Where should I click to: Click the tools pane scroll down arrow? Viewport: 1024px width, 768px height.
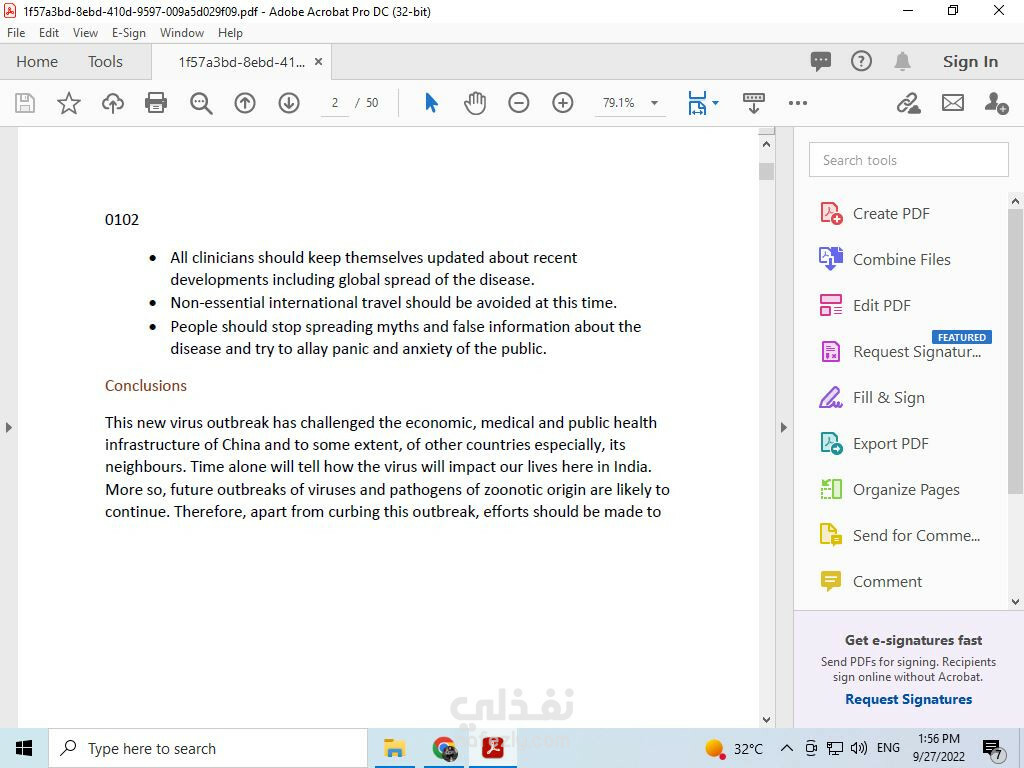click(x=1016, y=601)
